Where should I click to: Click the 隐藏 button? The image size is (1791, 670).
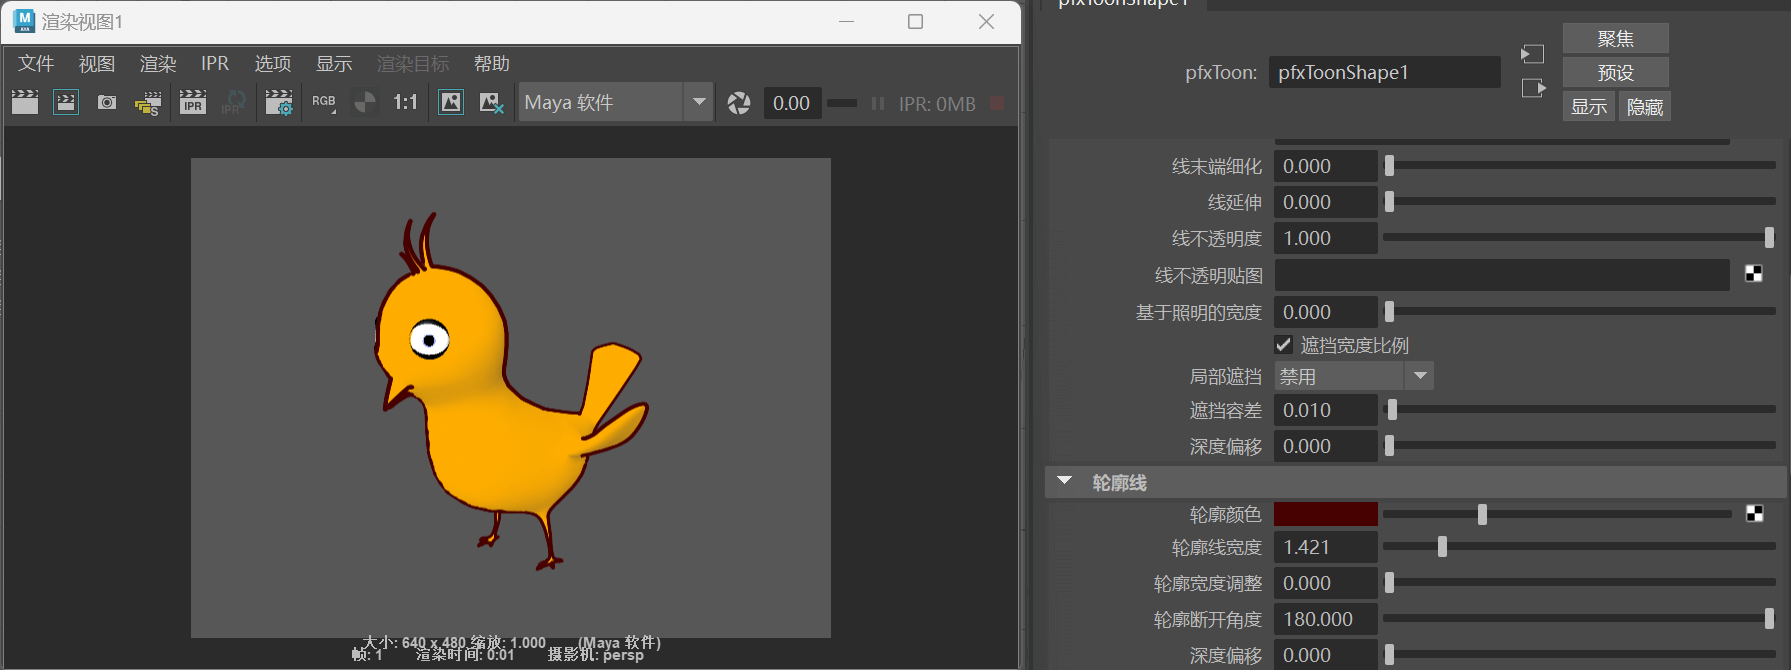tap(1645, 107)
